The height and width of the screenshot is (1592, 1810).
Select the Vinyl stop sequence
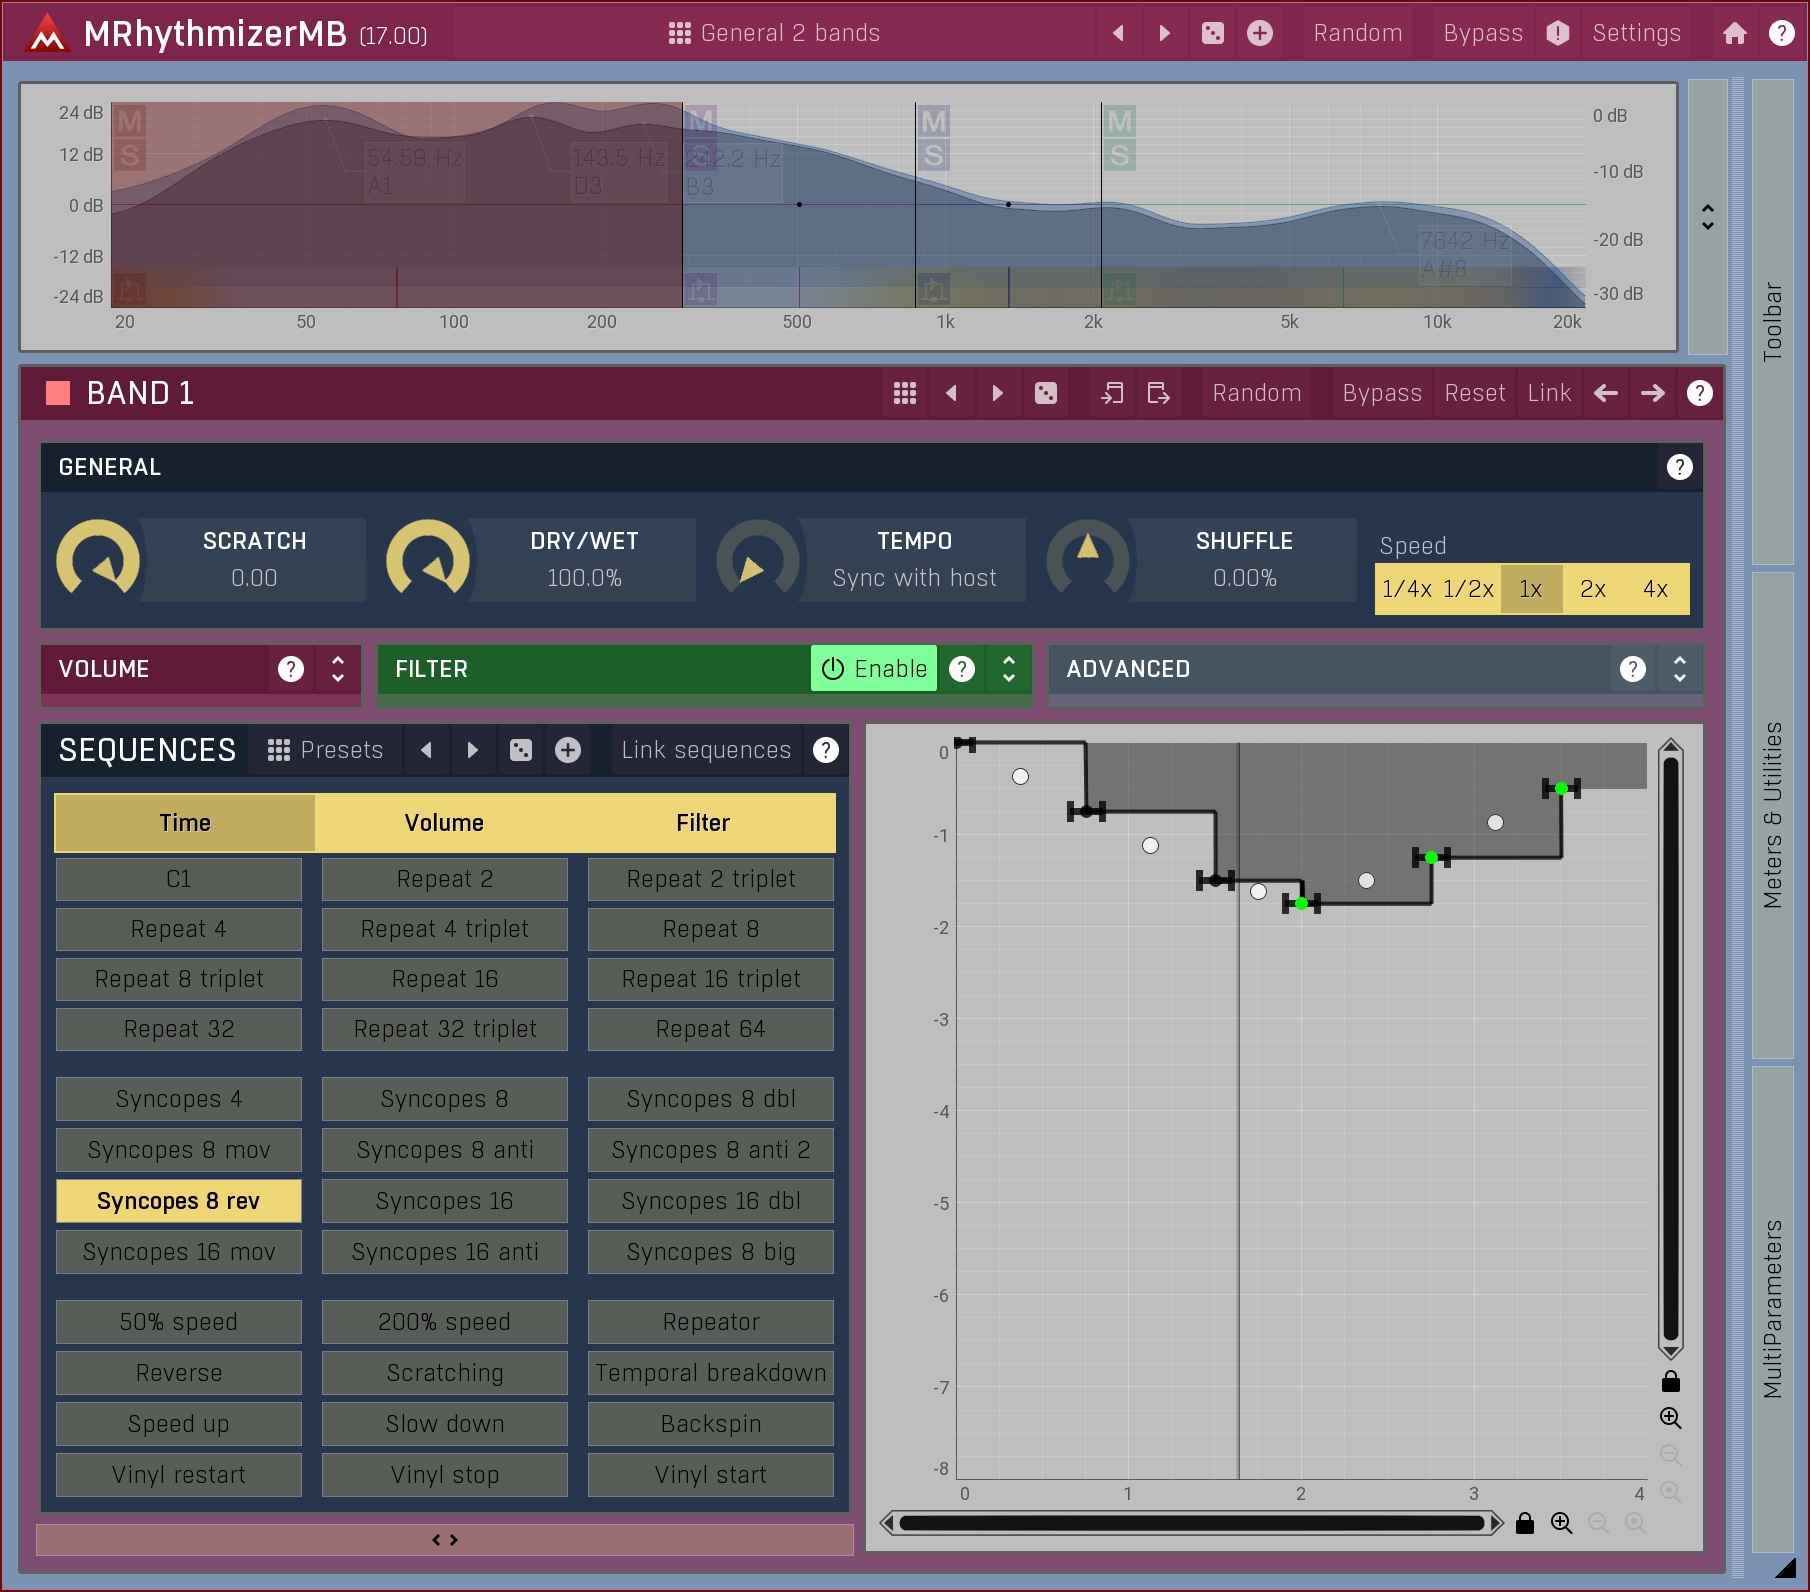tap(444, 1474)
